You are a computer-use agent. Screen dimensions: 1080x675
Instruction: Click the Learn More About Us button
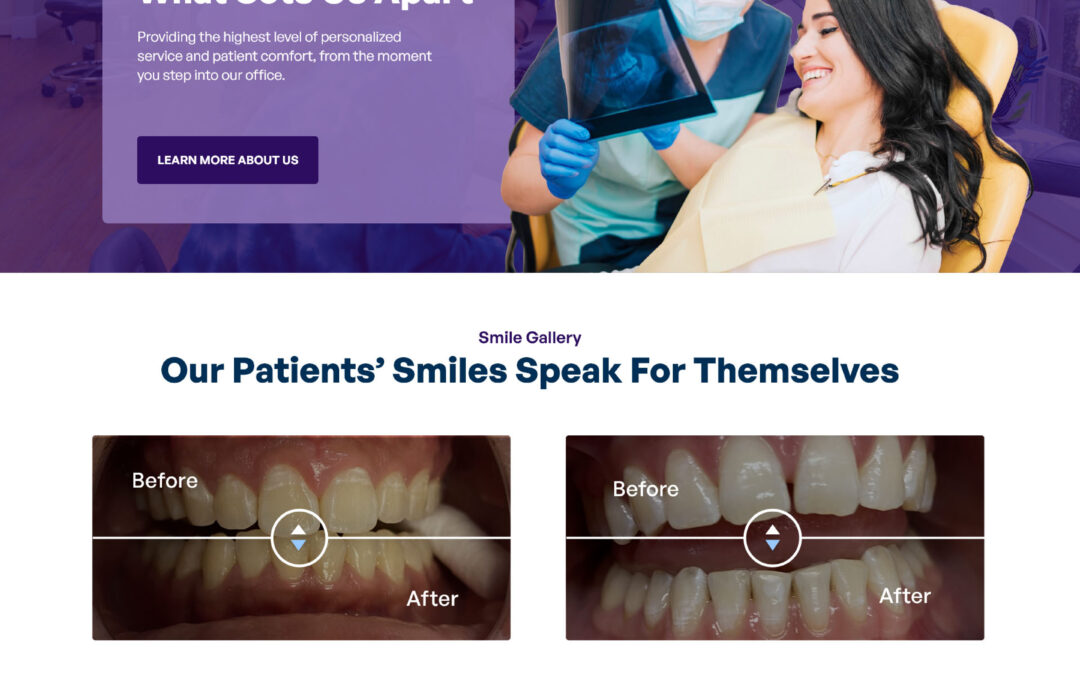click(x=227, y=160)
